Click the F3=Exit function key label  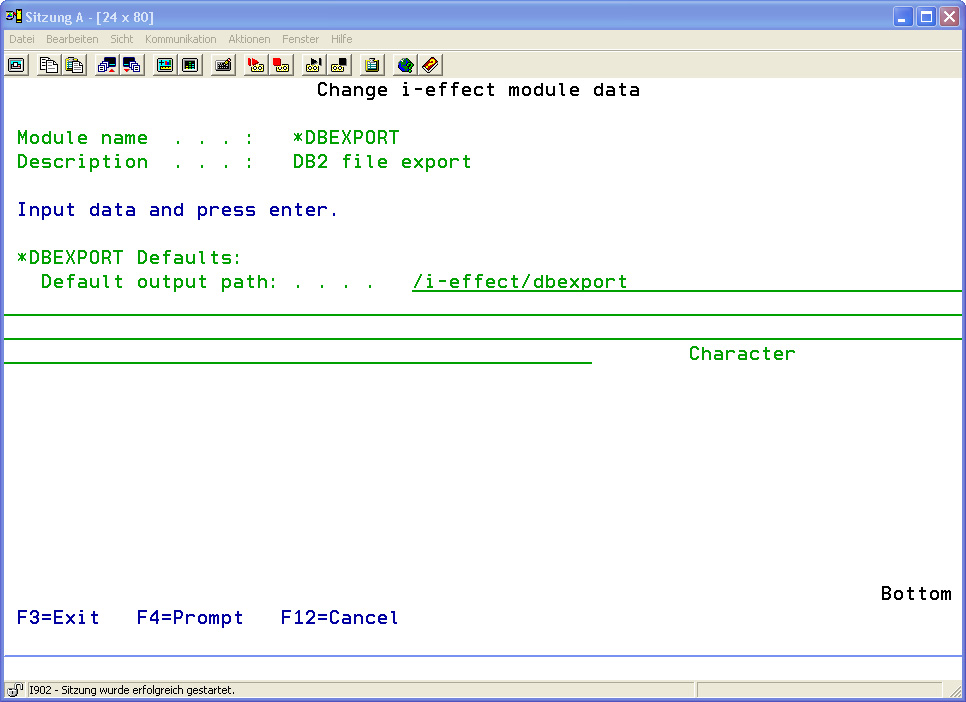click(58, 618)
